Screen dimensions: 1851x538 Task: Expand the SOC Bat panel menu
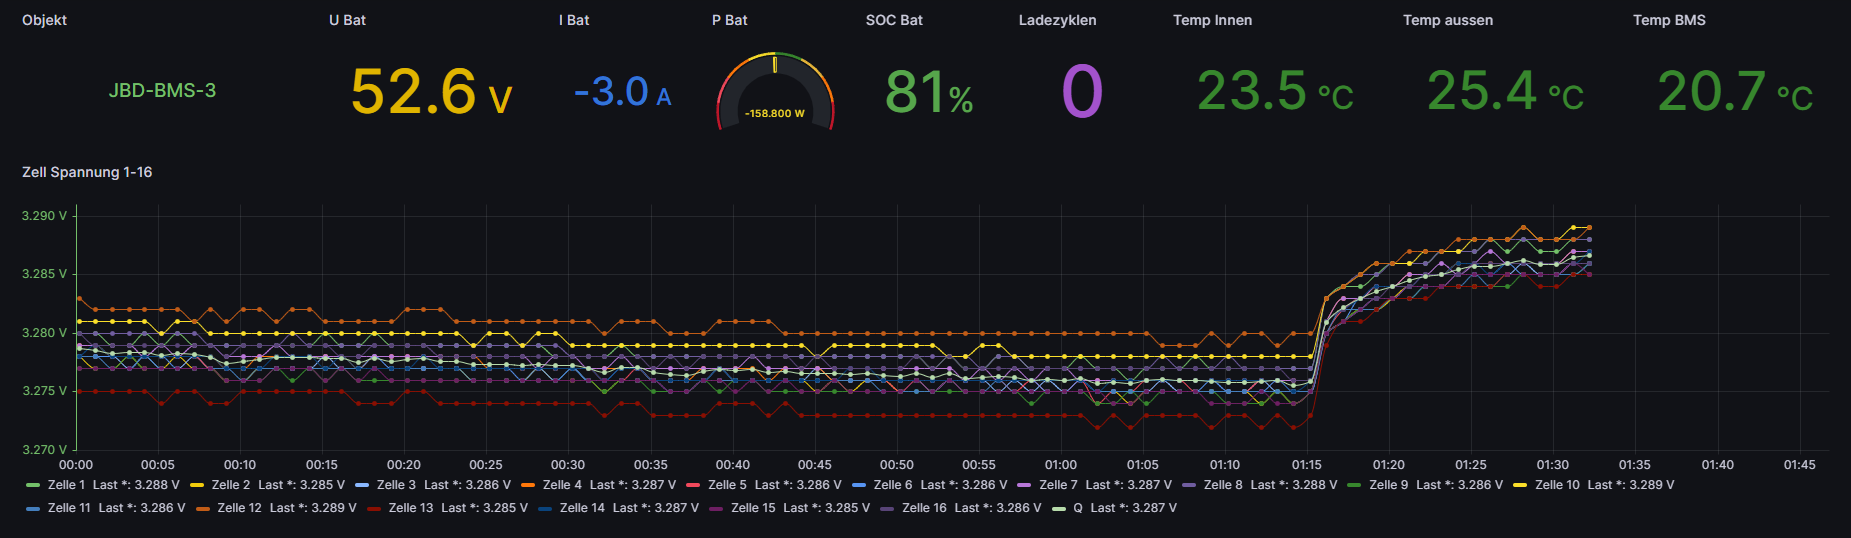tap(894, 20)
